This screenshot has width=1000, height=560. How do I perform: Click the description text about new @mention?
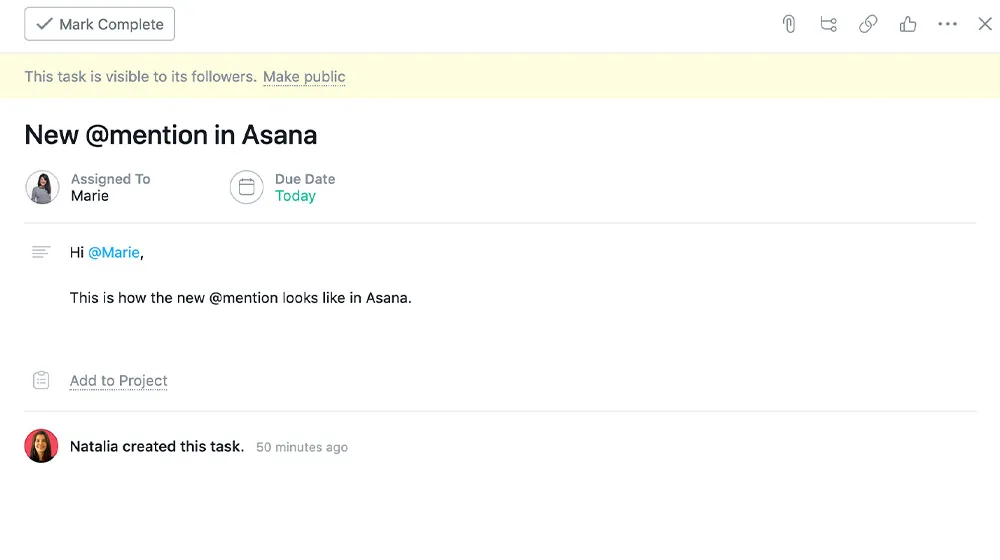240,298
